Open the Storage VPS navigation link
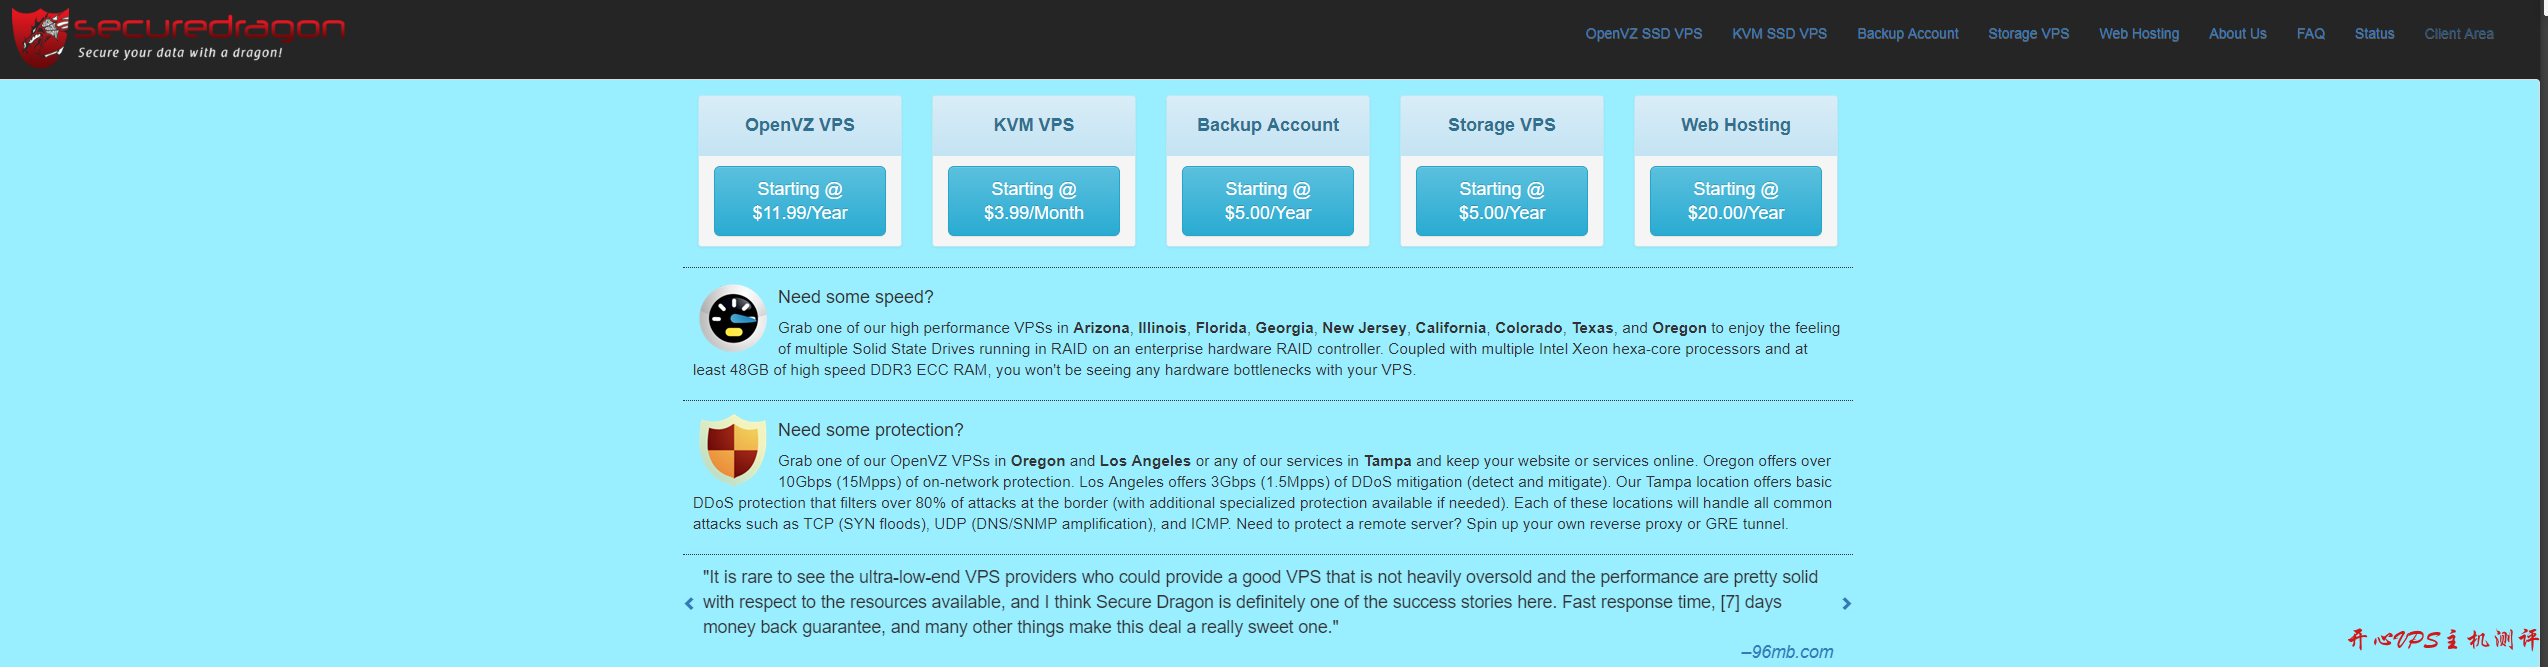This screenshot has width=2548, height=667. point(2028,34)
